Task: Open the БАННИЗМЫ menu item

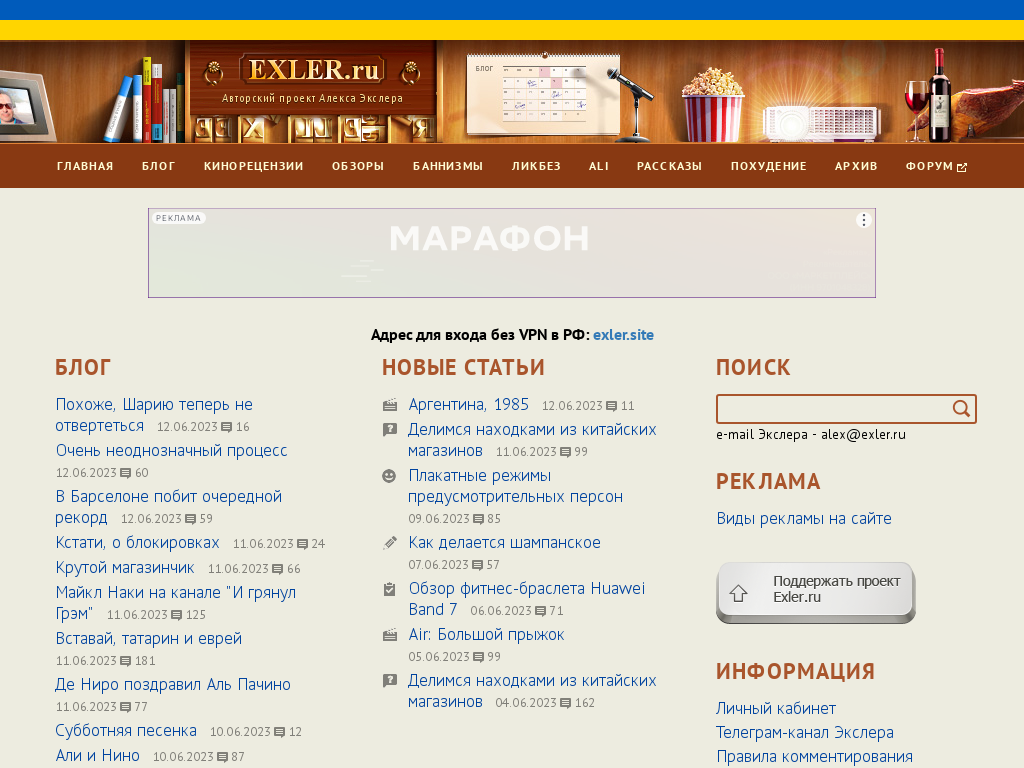Action: click(x=448, y=167)
